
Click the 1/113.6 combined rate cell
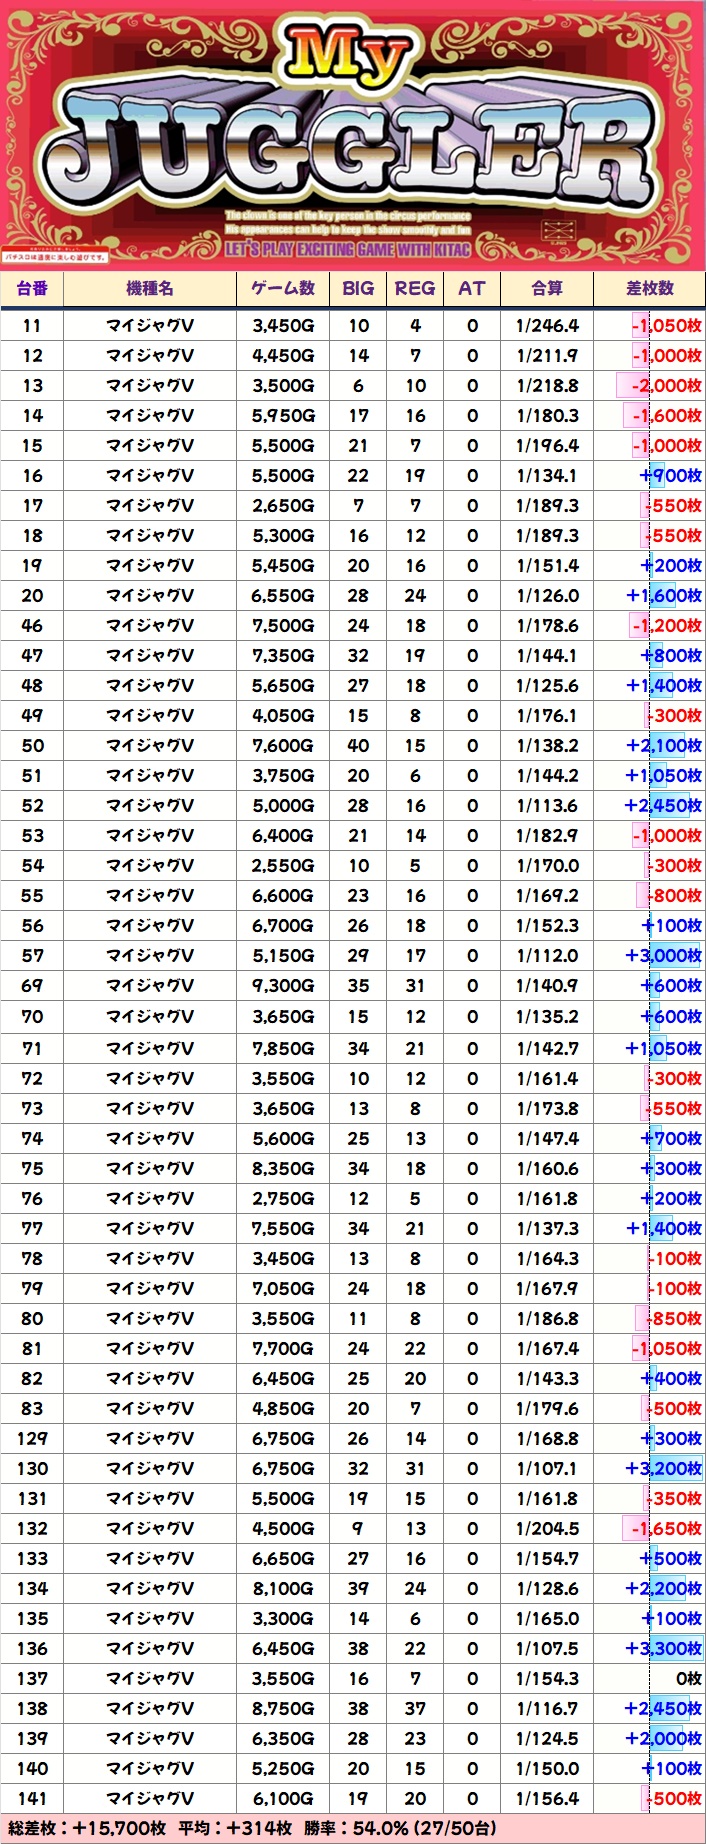[548, 806]
